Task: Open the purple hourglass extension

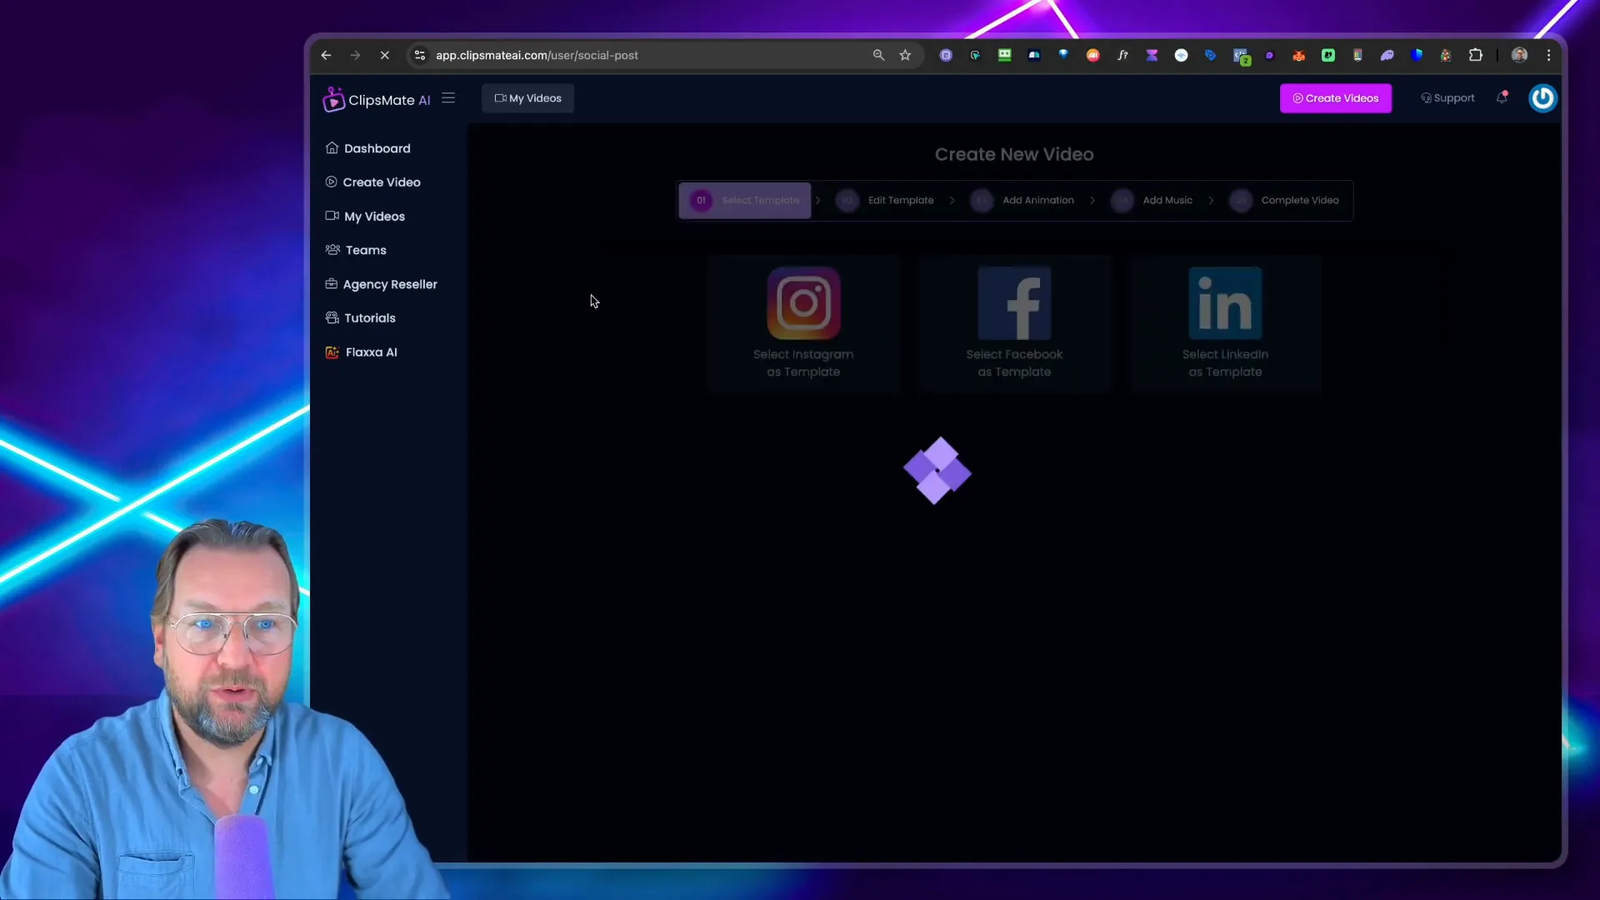Action: tap(1152, 55)
